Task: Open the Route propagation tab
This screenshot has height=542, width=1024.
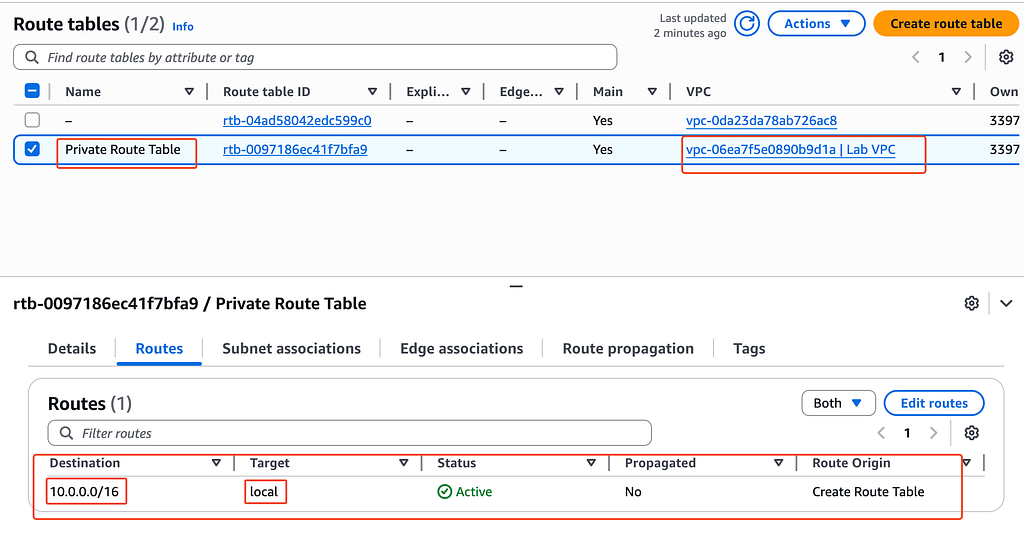Action: point(628,349)
